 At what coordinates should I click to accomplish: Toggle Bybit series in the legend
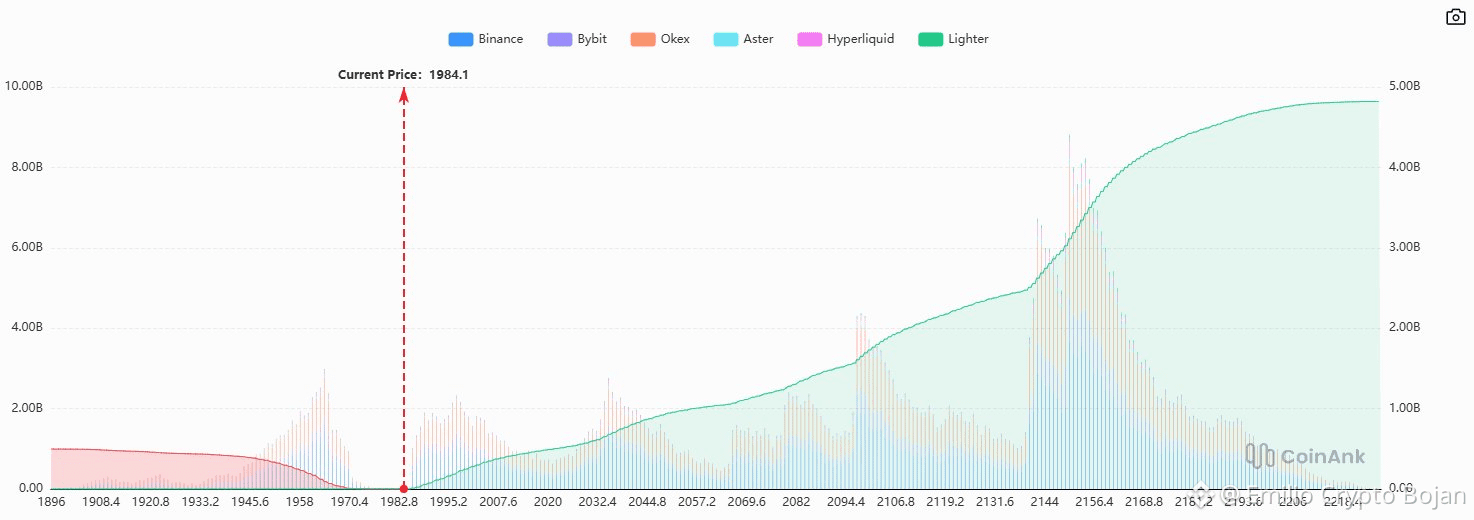tap(577, 39)
